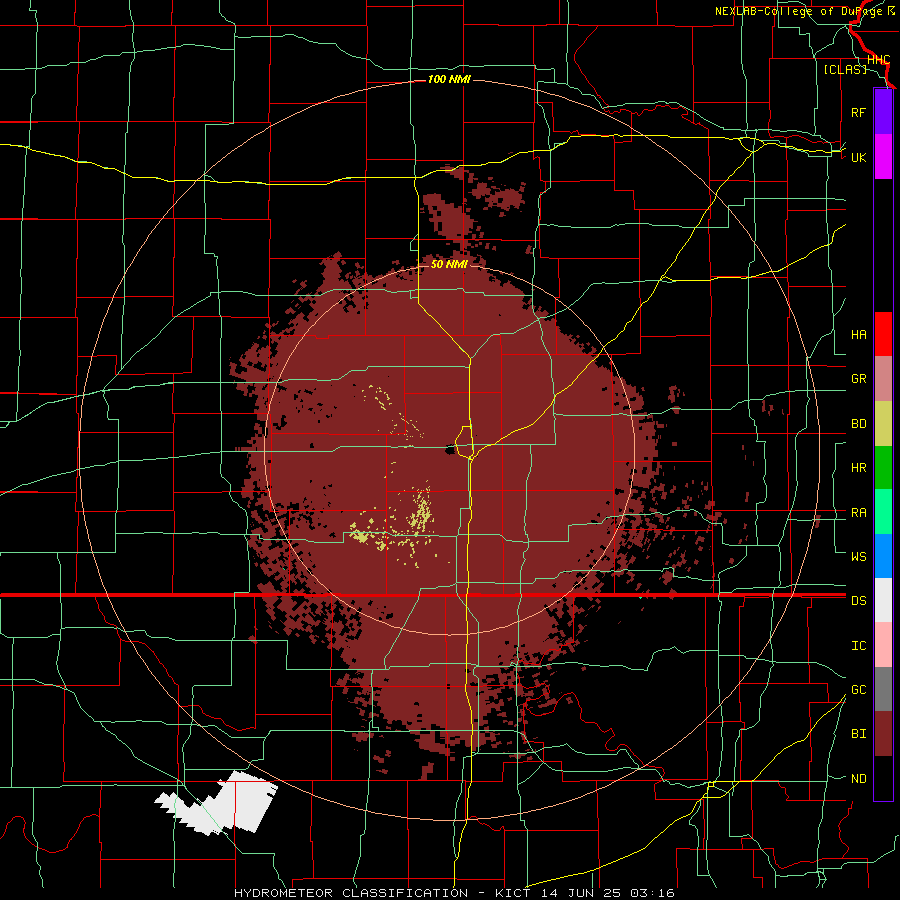Click the UK magenta legend swatch
900x900 pixels.
pos(883,157)
